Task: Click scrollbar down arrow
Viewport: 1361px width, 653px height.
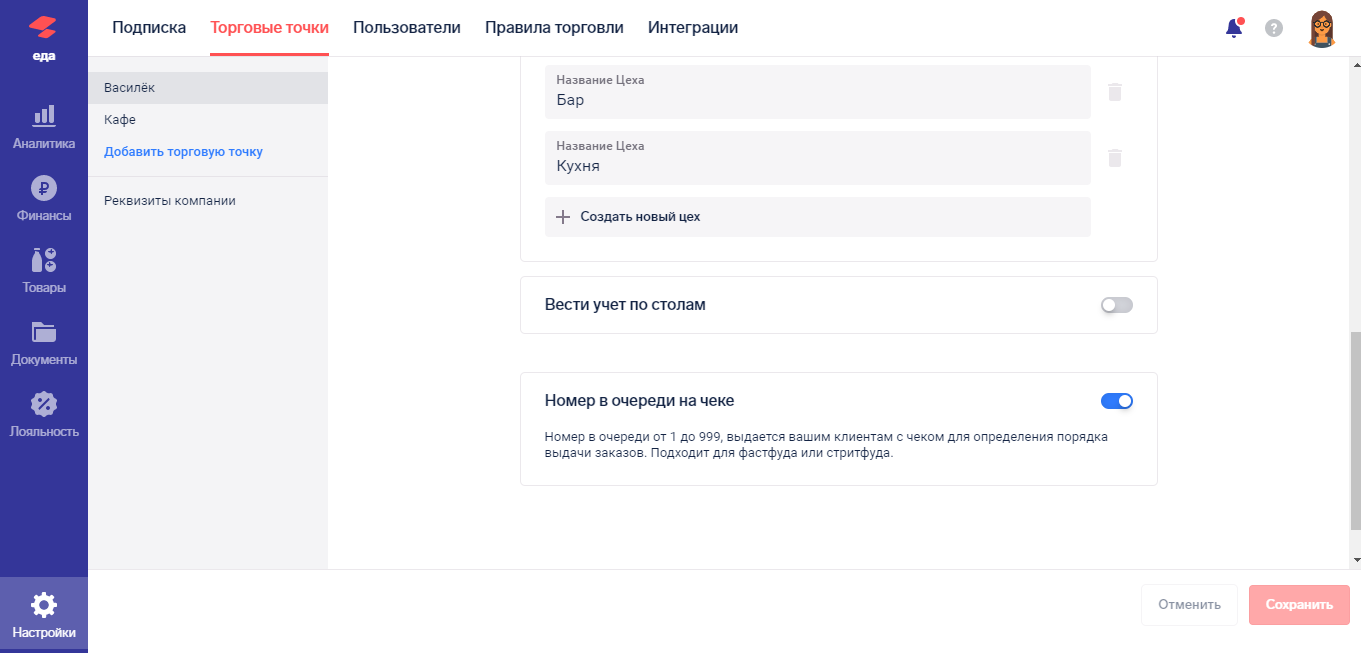Action: [x=1356, y=560]
